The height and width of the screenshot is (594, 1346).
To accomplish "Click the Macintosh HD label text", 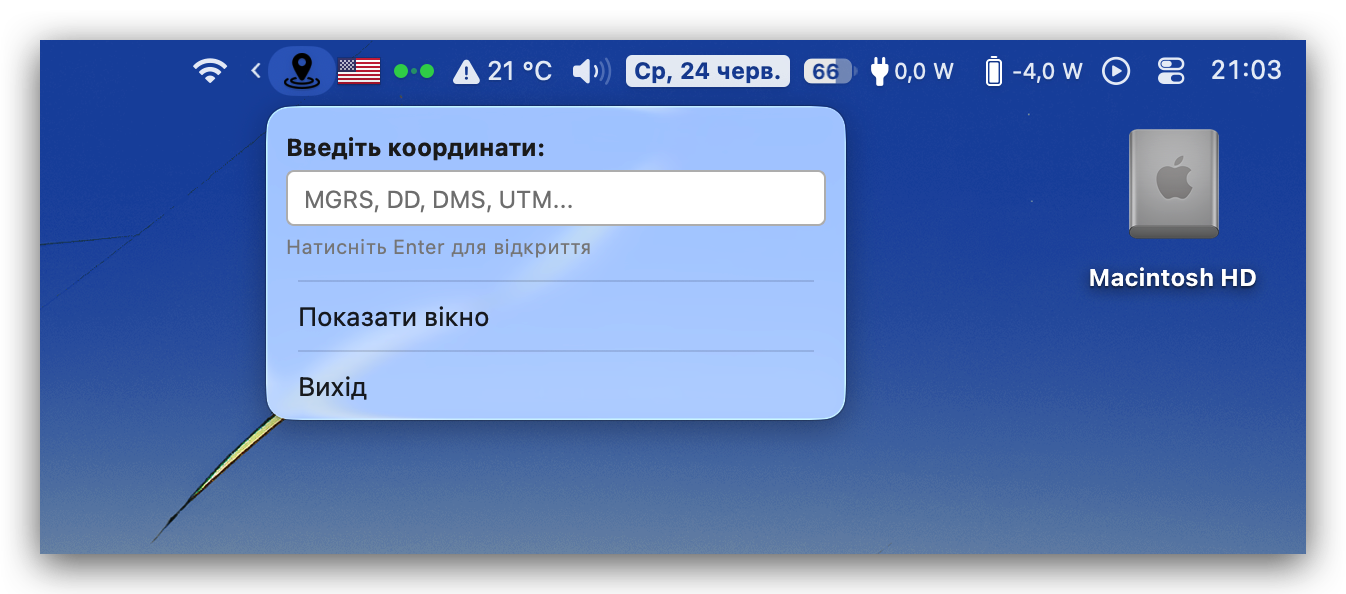I will (x=1173, y=278).
